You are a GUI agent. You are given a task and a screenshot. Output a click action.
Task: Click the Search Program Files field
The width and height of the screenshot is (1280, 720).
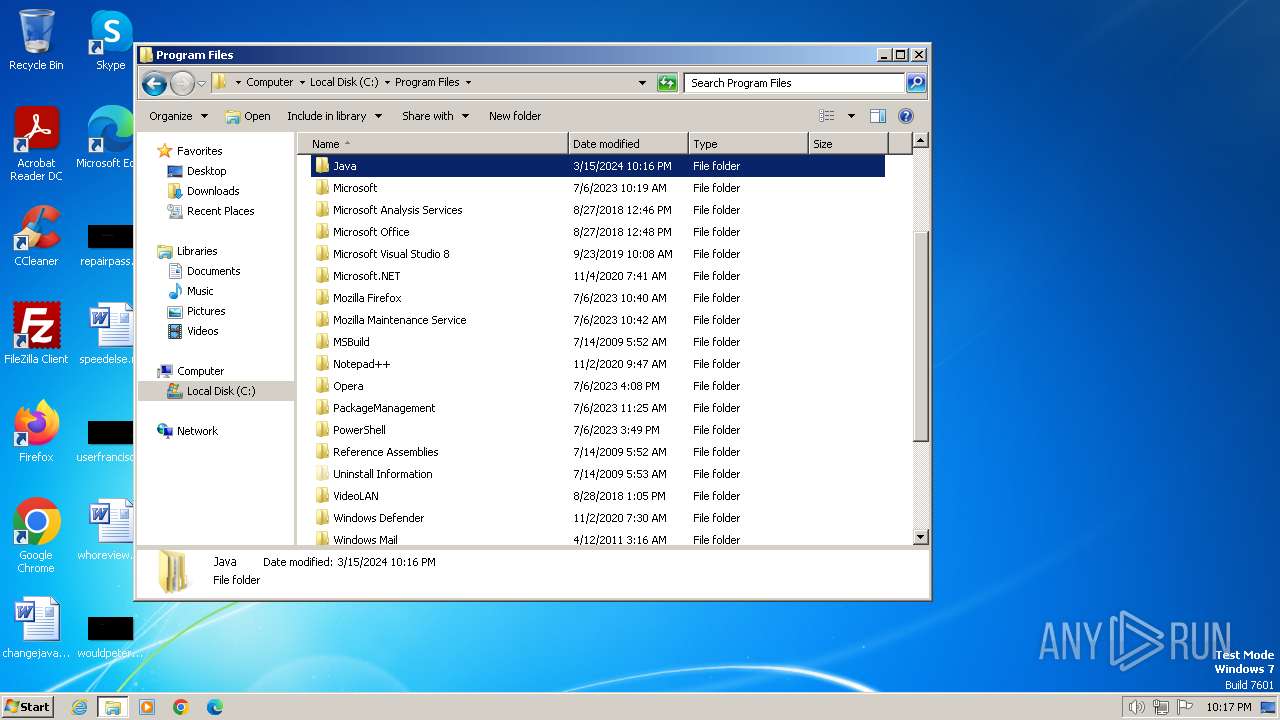pos(795,83)
